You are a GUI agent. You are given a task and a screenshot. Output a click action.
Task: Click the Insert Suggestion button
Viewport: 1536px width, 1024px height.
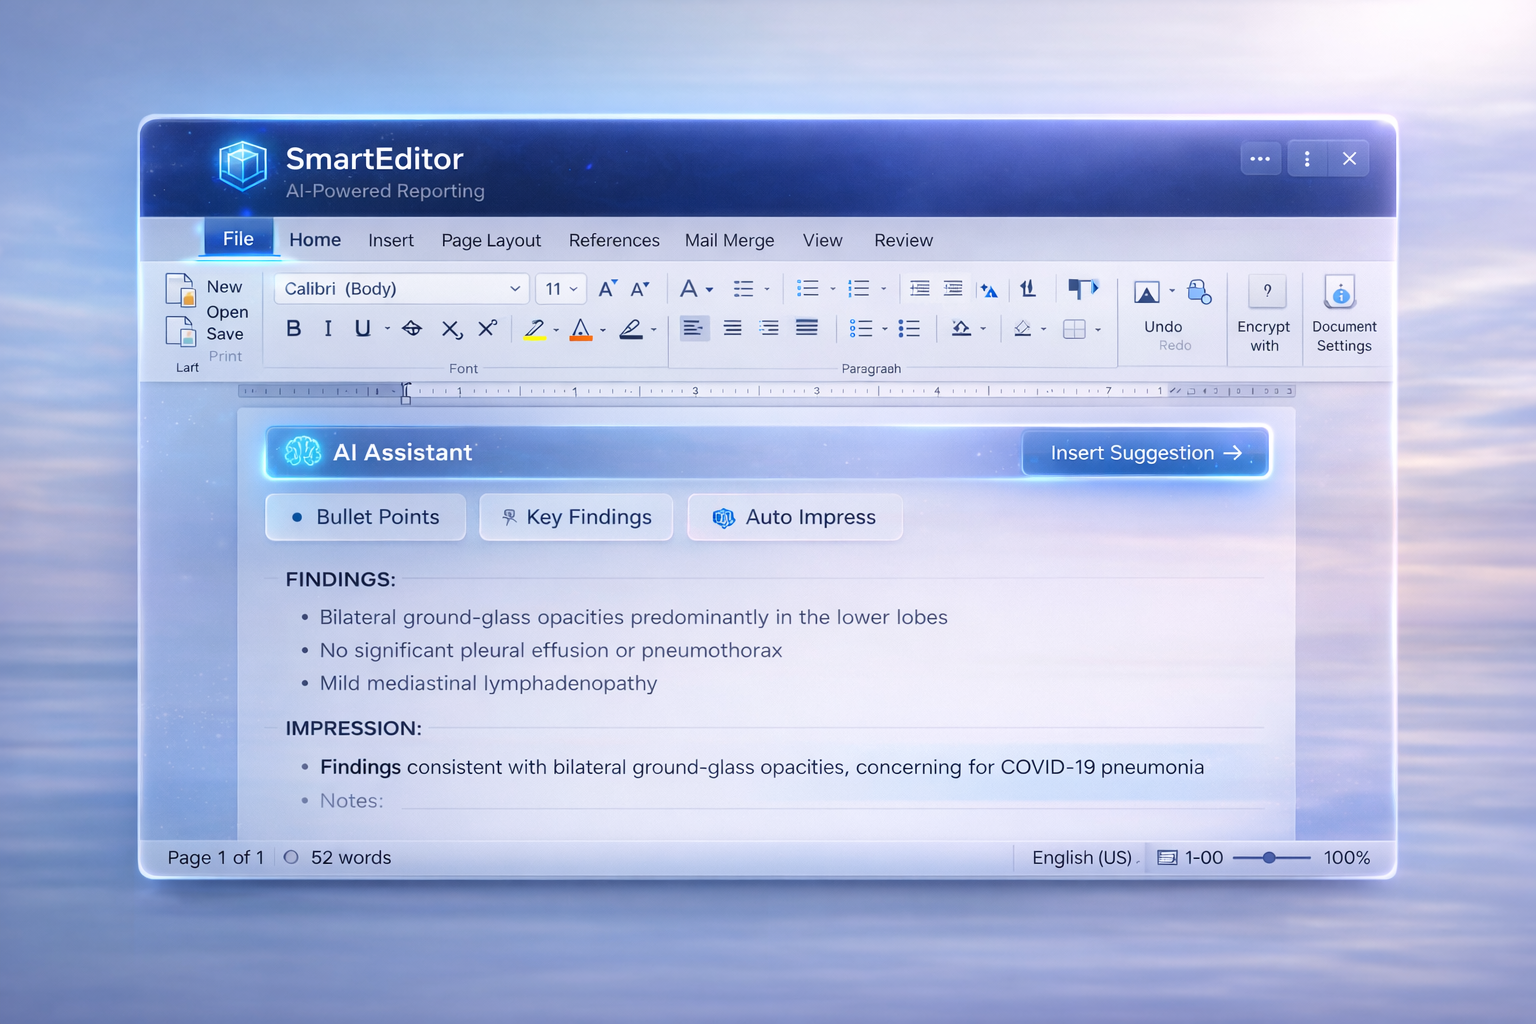point(1144,452)
